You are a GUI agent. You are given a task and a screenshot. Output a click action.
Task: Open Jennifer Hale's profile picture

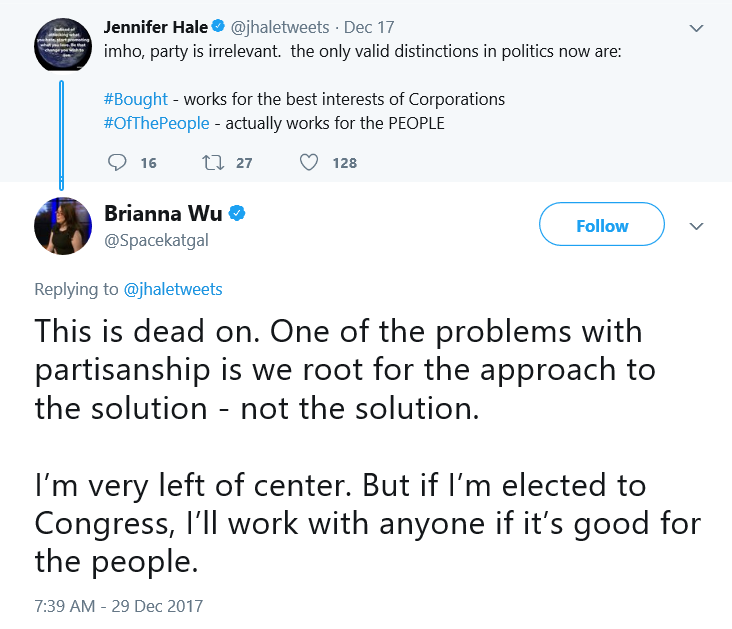[63, 45]
